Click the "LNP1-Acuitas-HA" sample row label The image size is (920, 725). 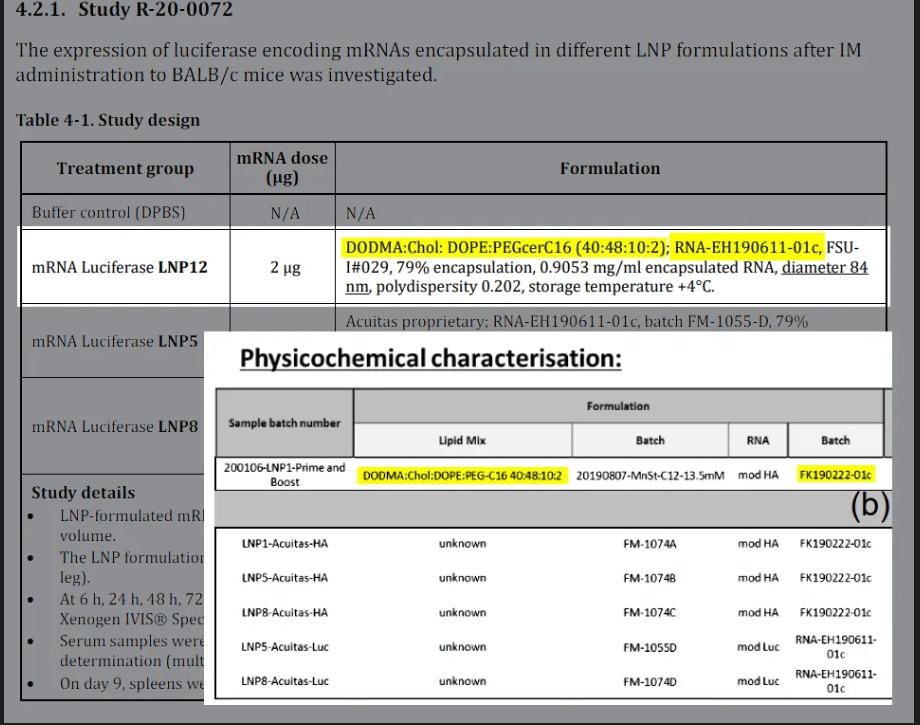(x=284, y=544)
